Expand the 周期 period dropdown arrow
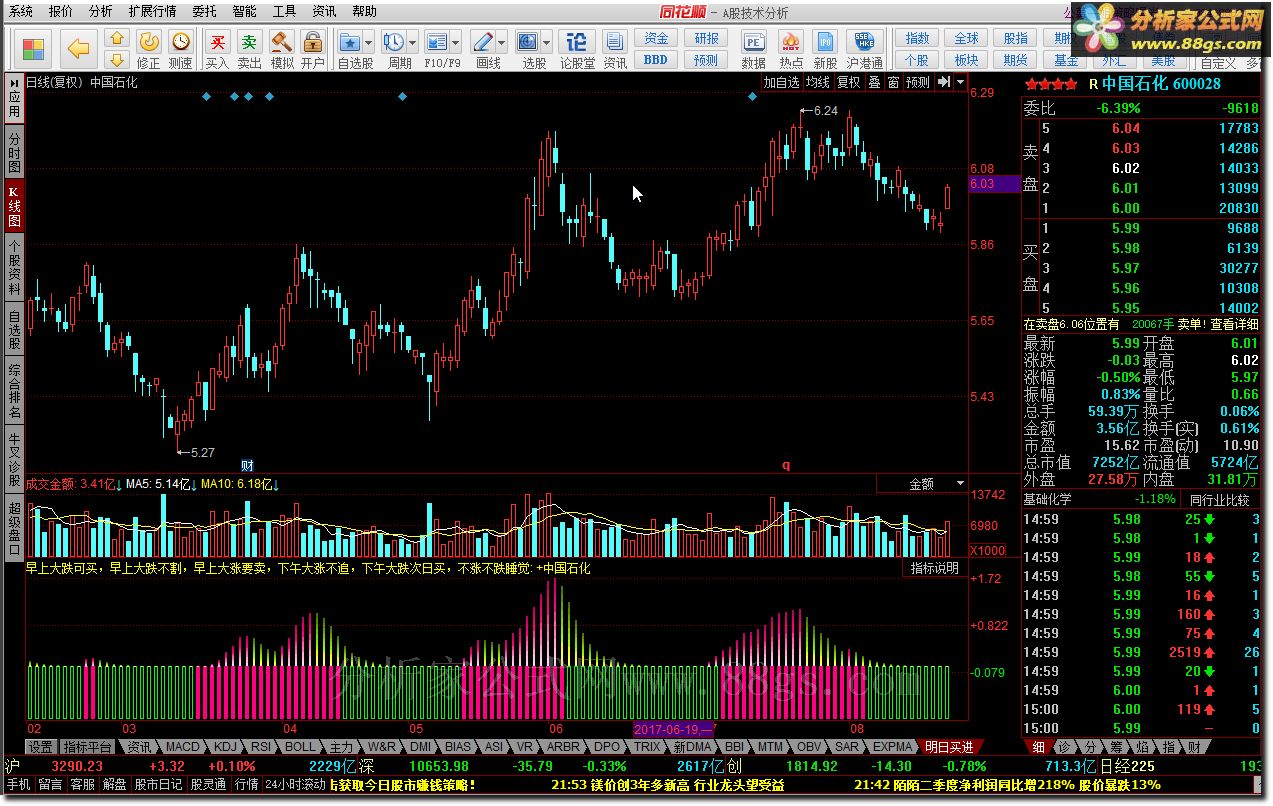 (x=413, y=43)
